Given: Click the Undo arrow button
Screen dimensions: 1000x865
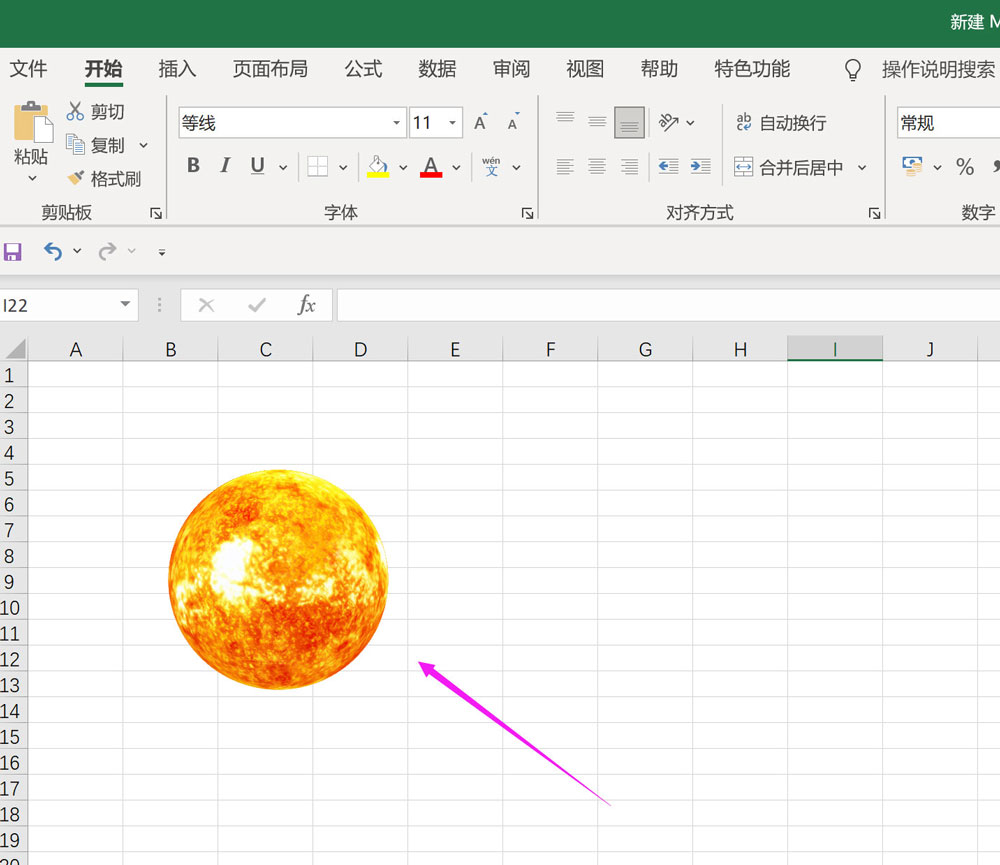Looking at the screenshot, I should tap(53, 251).
